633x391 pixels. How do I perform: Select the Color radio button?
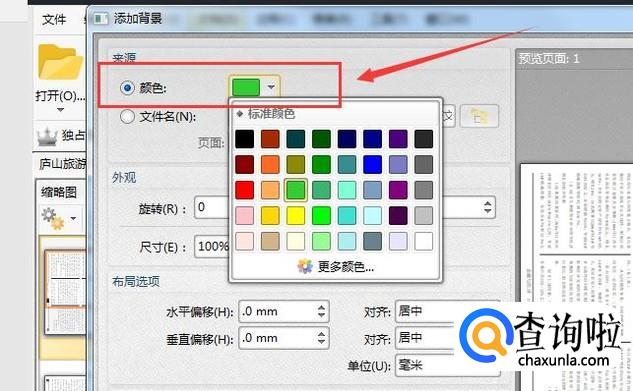tap(127, 88)
